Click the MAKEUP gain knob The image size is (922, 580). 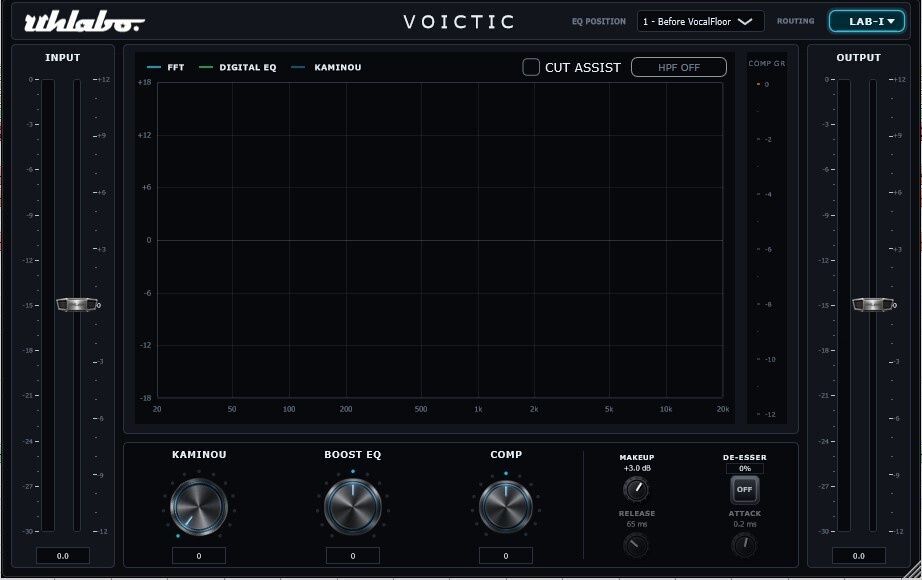coord(636,489)
